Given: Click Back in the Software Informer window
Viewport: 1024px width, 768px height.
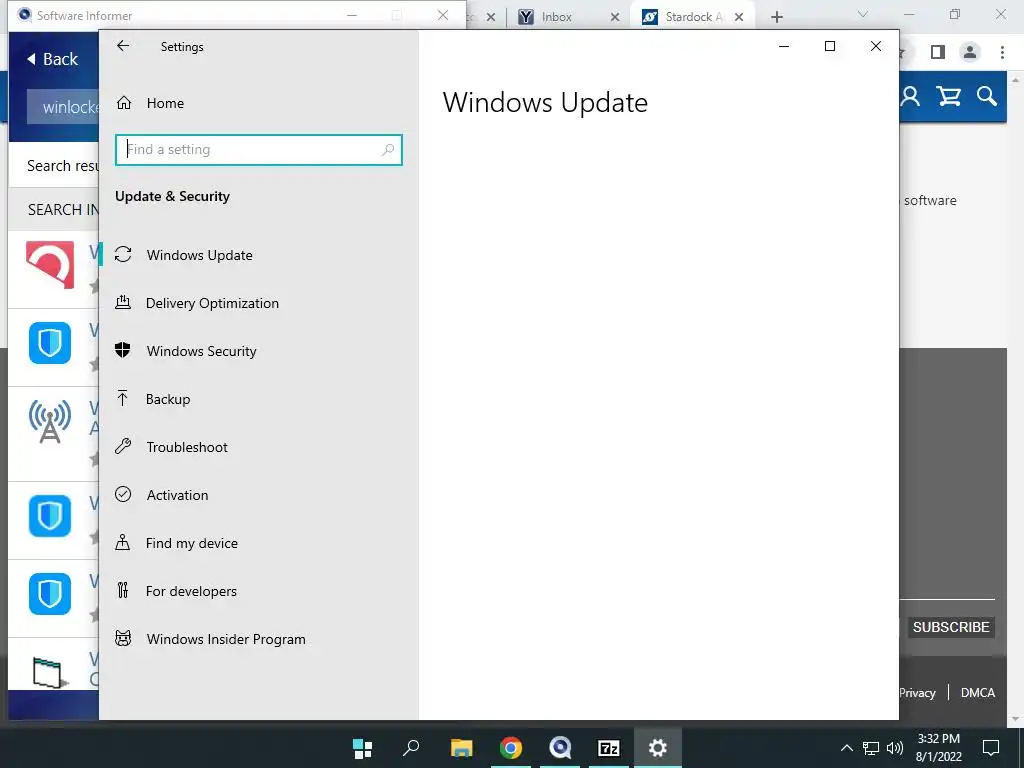Looking at the screenshot, I should (x=52, y=59).
